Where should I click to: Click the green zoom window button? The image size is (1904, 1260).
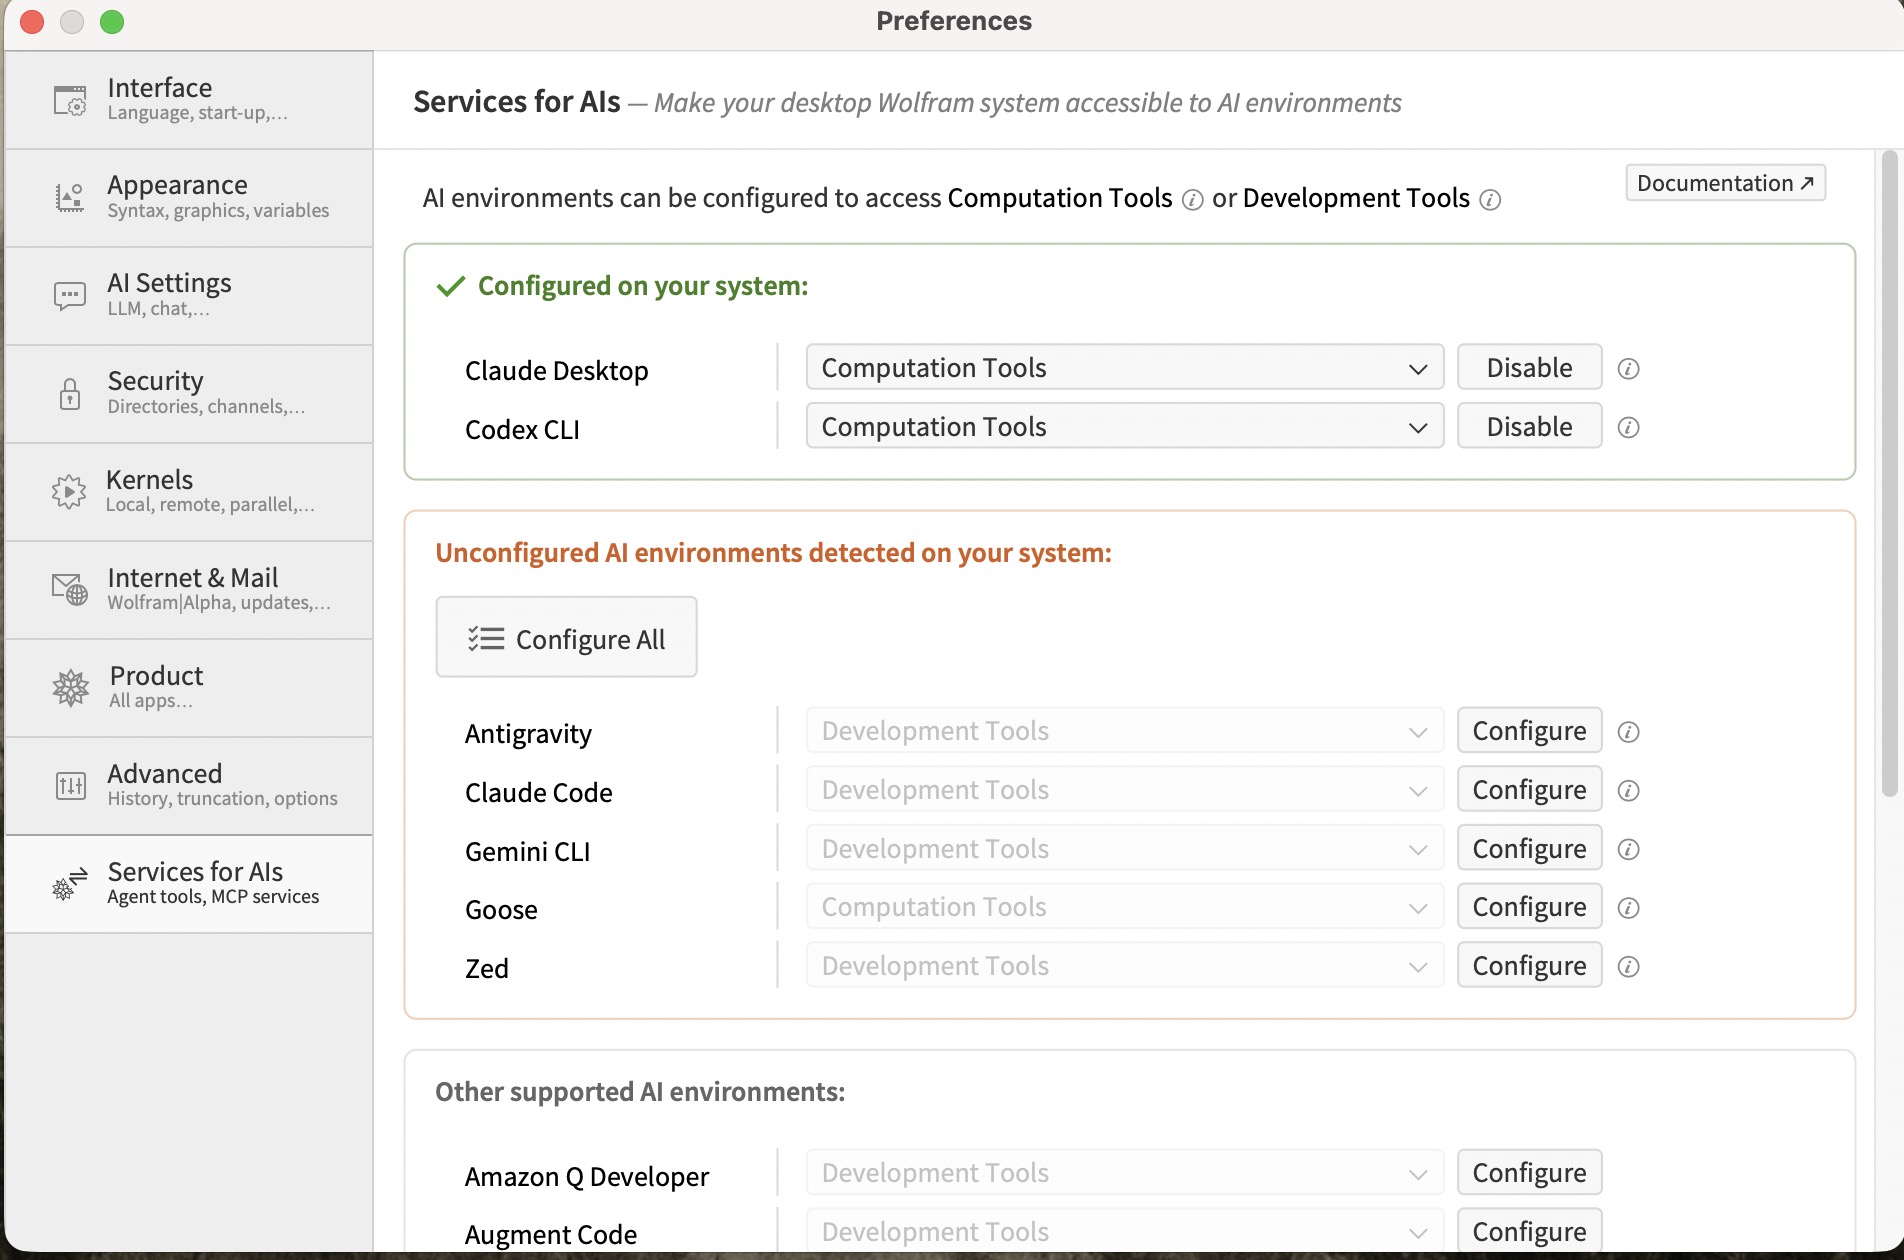[112, 21]
